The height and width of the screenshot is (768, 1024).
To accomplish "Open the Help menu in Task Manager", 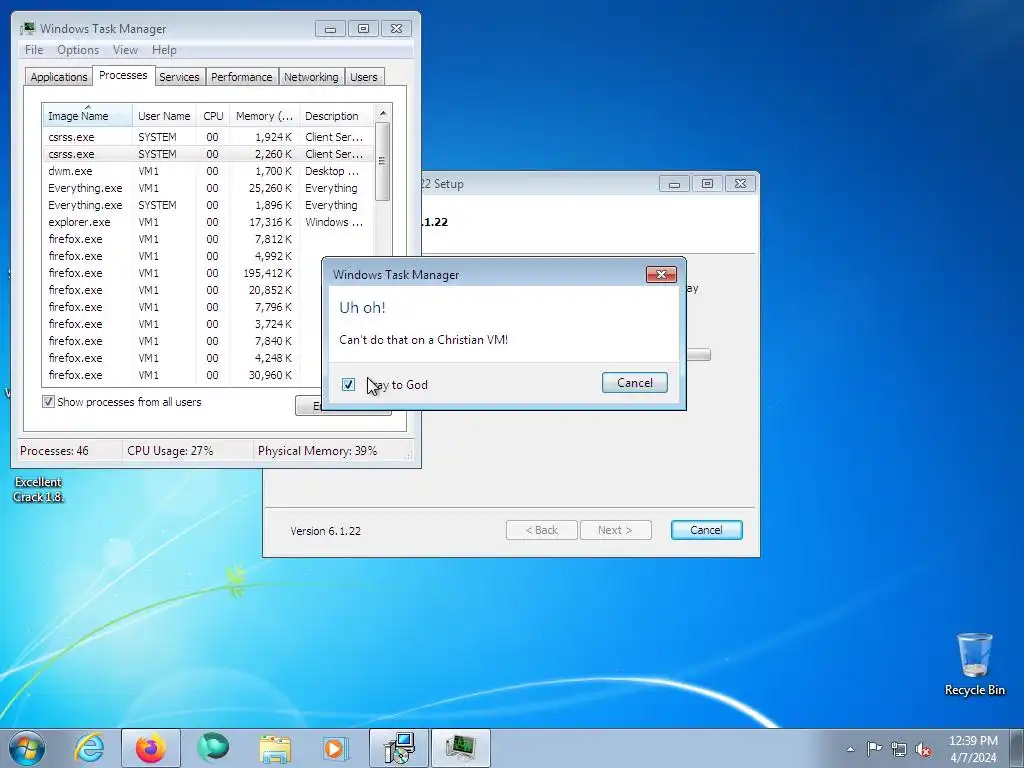I will [164, 50].
